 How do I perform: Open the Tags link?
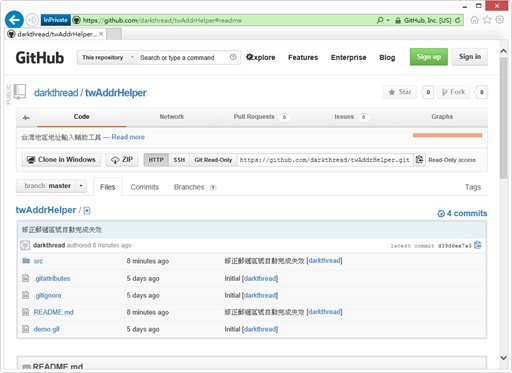click(473, 187)
